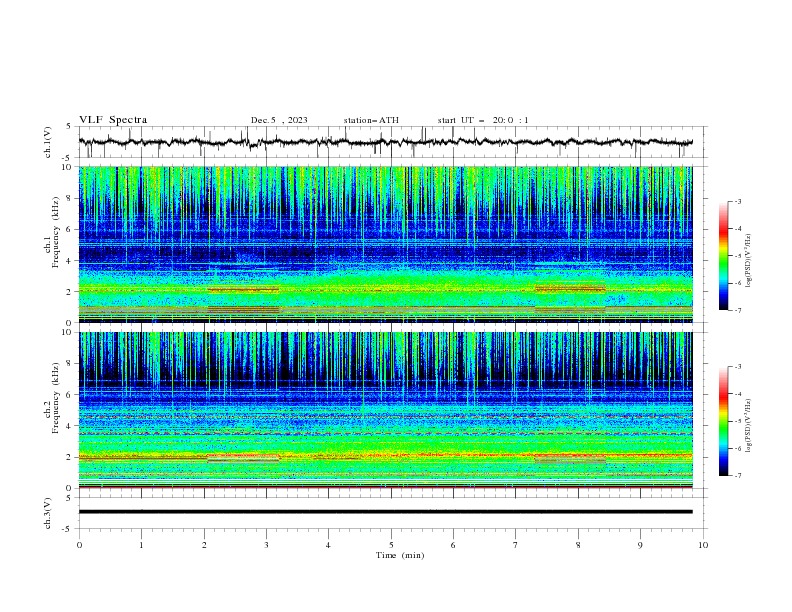Click the ch.1 spectrogram panel
792x612 pixels.
(x=385, y=244)
